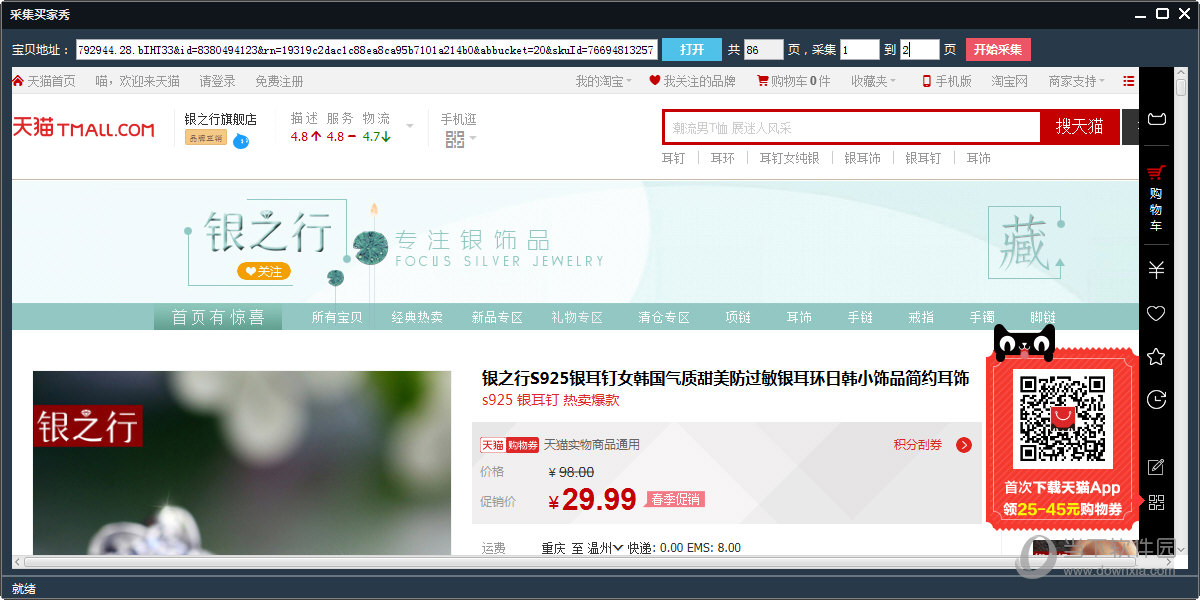Click the product title 银之行S925银耳钉
1200x600 pixels.
click(725, 378)
